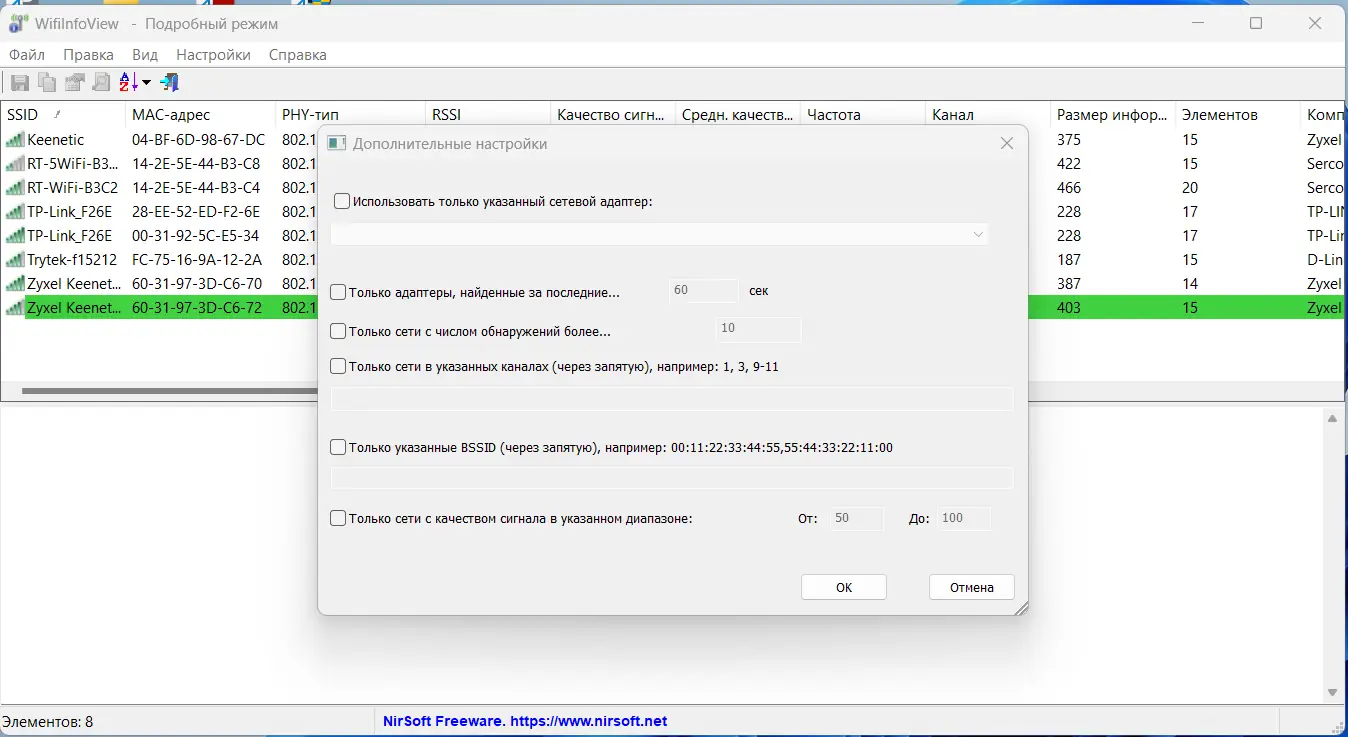Viewport: 1348px width, 737px height.
Task: Click signal icon in row with MAC 28-EE-52-ED-F2-6E
Action: pos(15,212)
